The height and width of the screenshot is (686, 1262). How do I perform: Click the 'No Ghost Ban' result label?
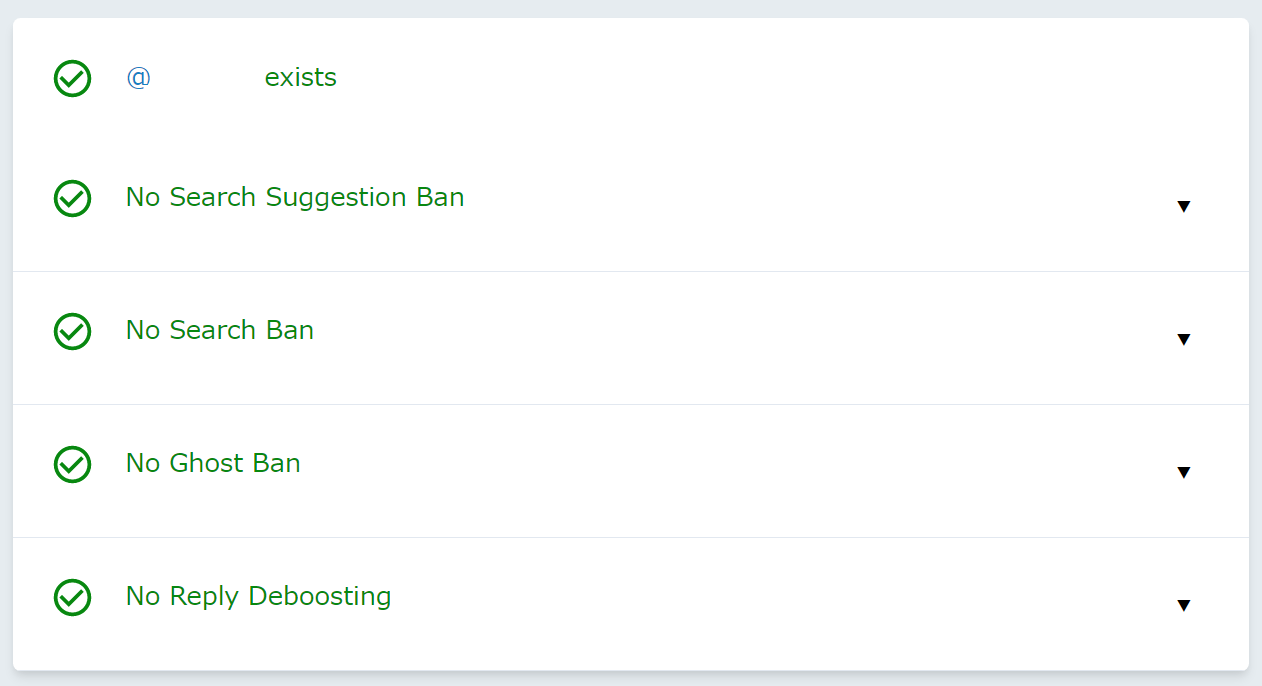213,463
